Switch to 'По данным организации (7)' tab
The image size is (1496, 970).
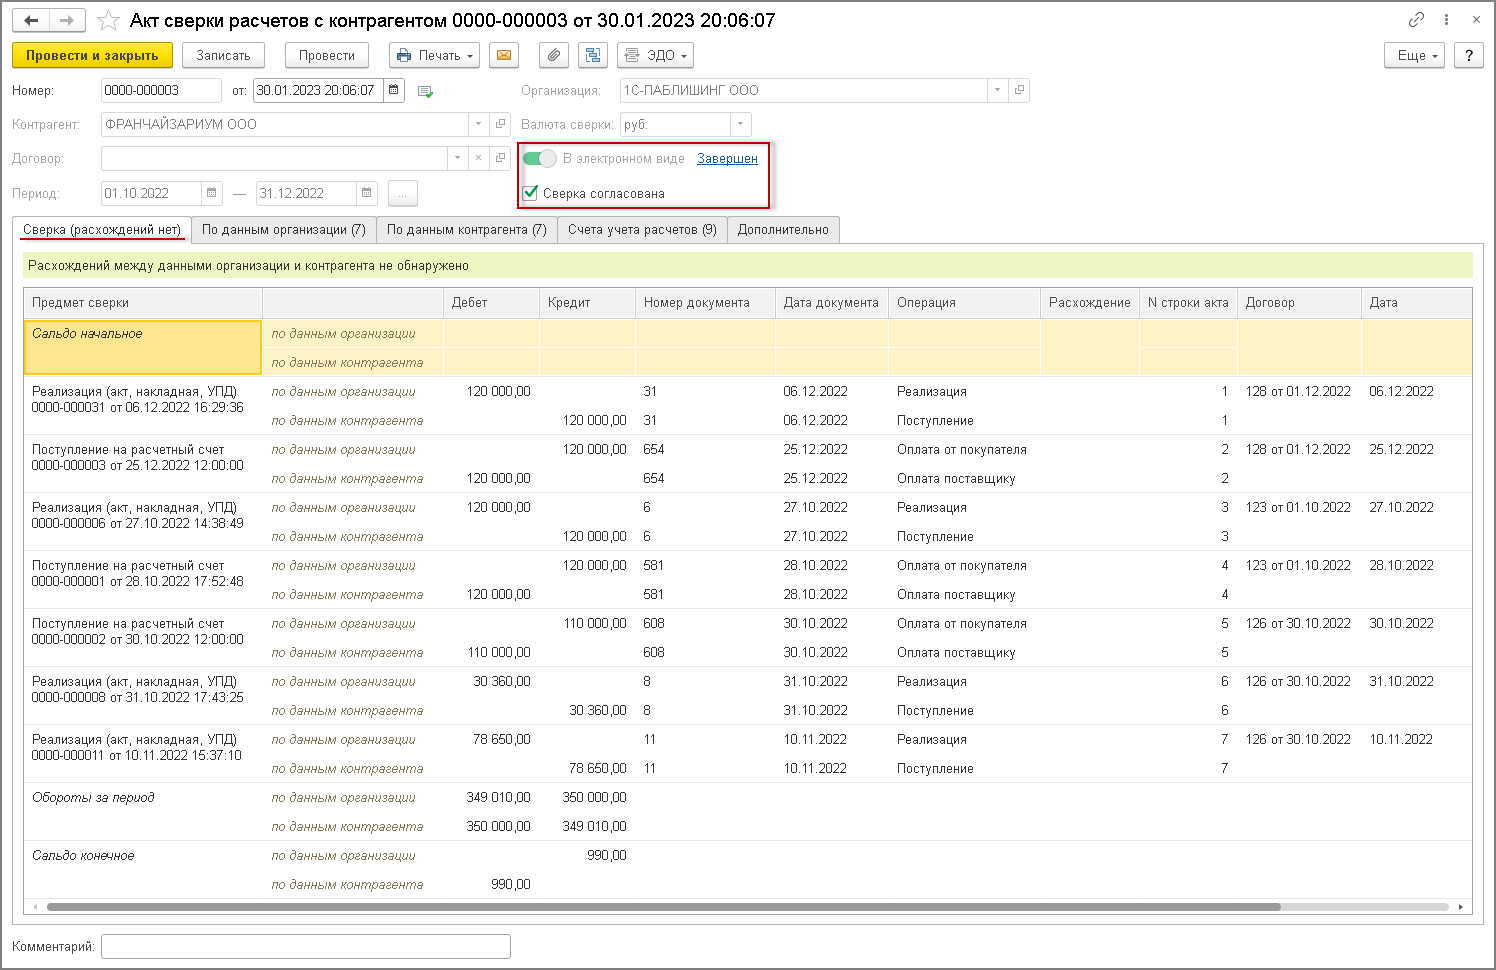283,230
